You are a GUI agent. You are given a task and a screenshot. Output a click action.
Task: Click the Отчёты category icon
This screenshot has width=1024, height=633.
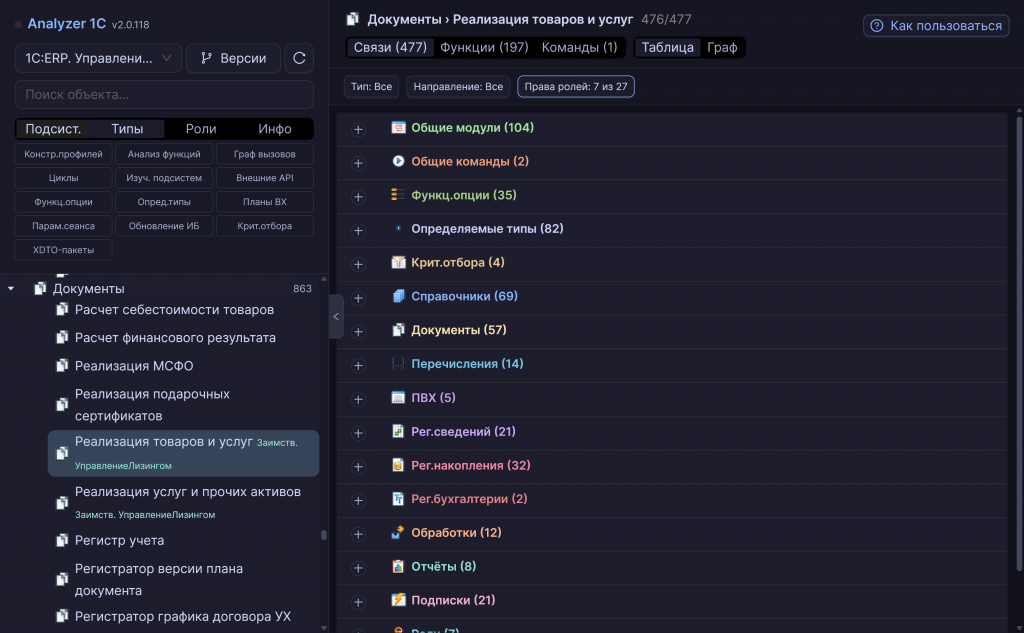[x=398, y=566]
